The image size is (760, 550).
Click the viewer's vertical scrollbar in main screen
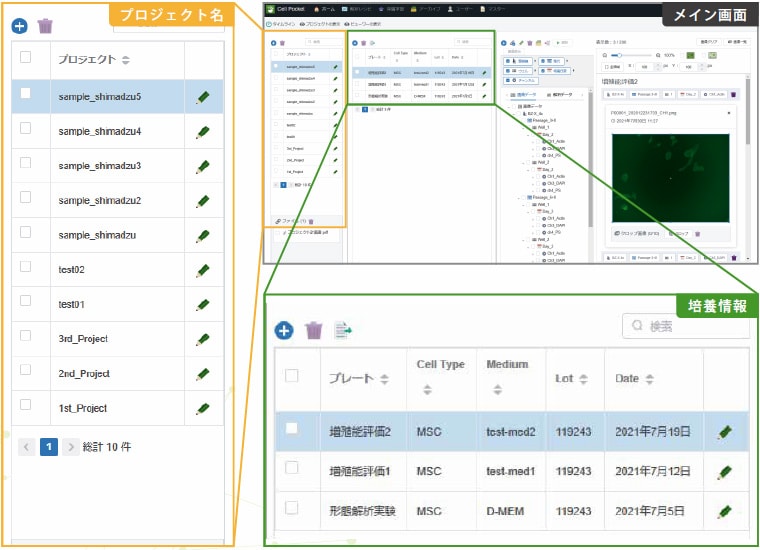[x=748, y=111]
